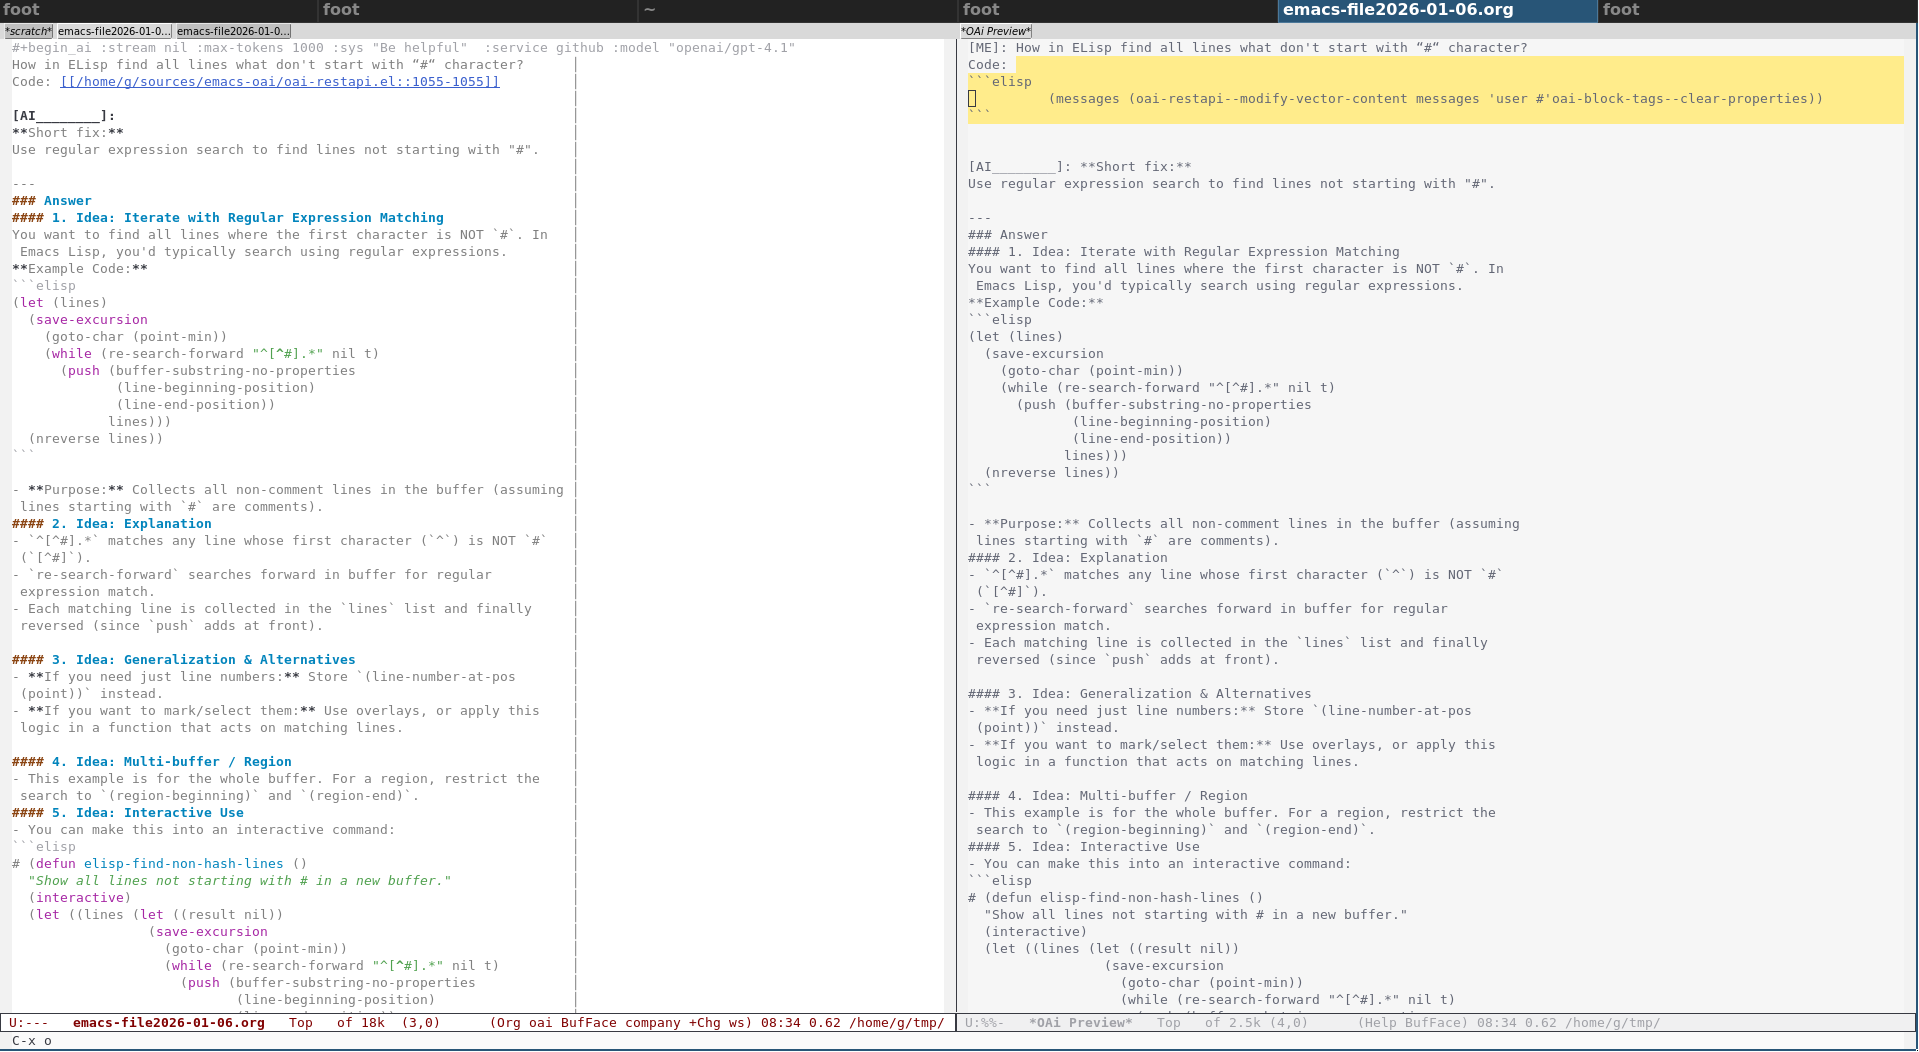The width and height of the screenshot is (1919, 1052).
Task: Click "defun elisp-find-non-hash-lines" in left window
Action: [x=160, y=864]
